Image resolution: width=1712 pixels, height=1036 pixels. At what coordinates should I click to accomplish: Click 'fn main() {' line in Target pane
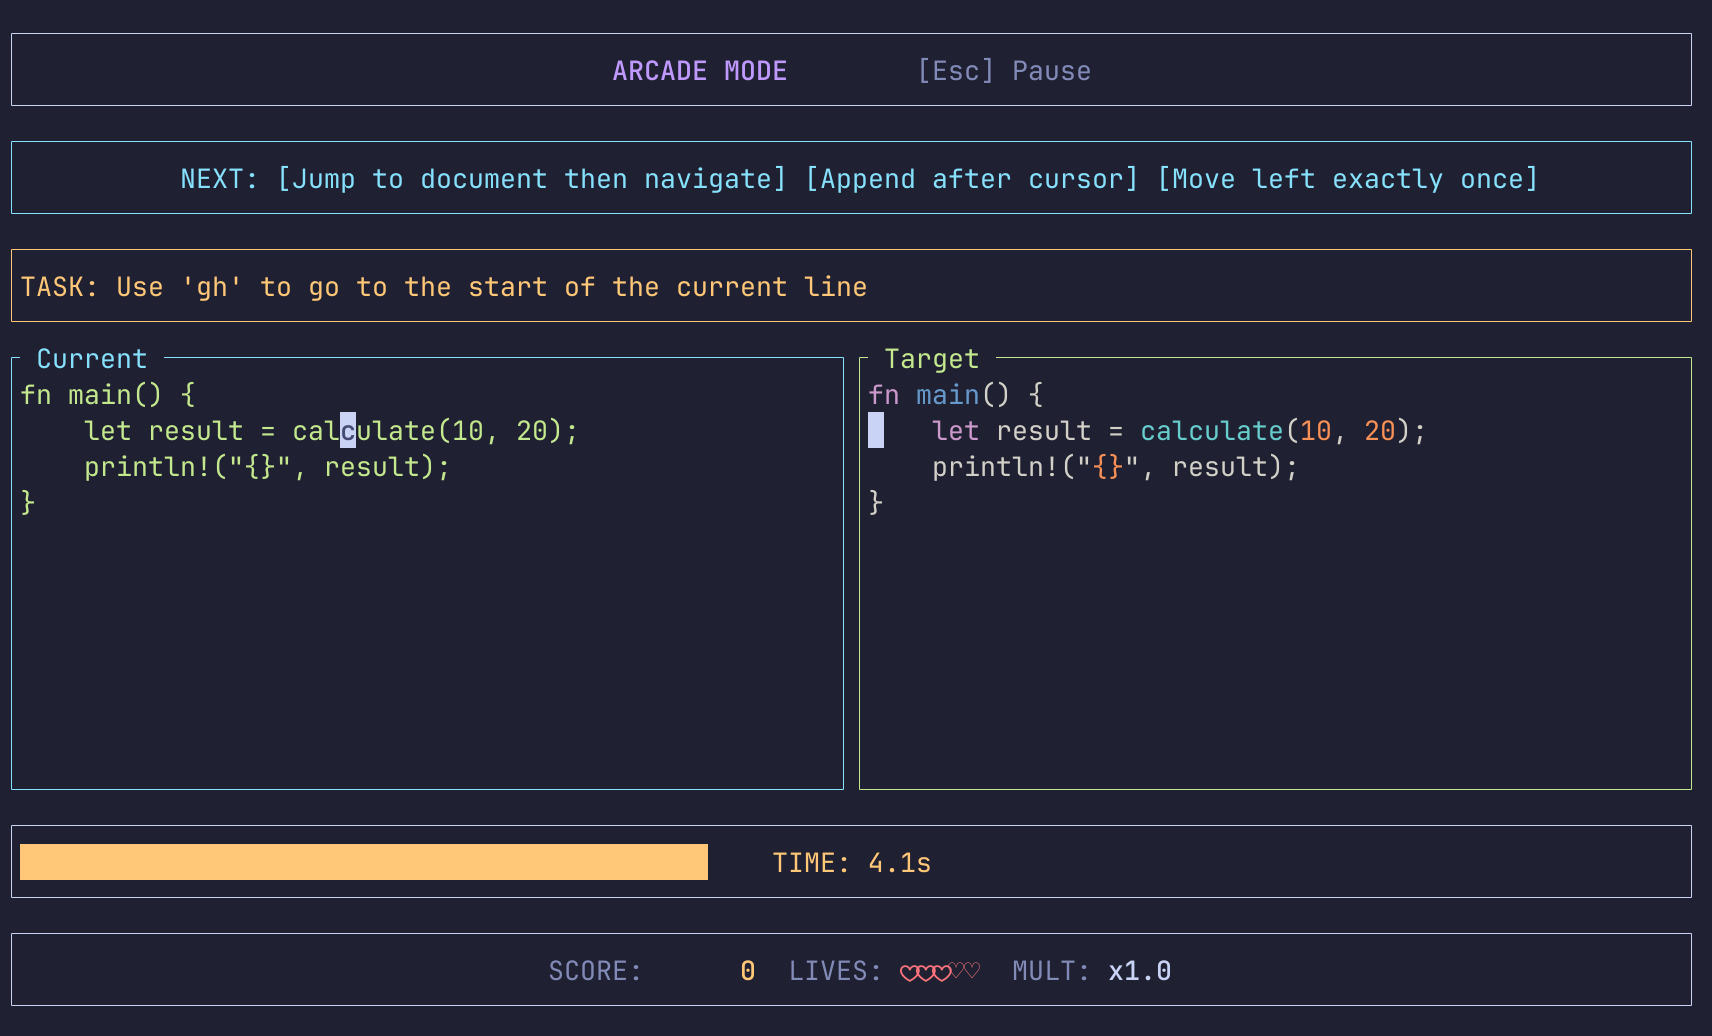(956, 395)
